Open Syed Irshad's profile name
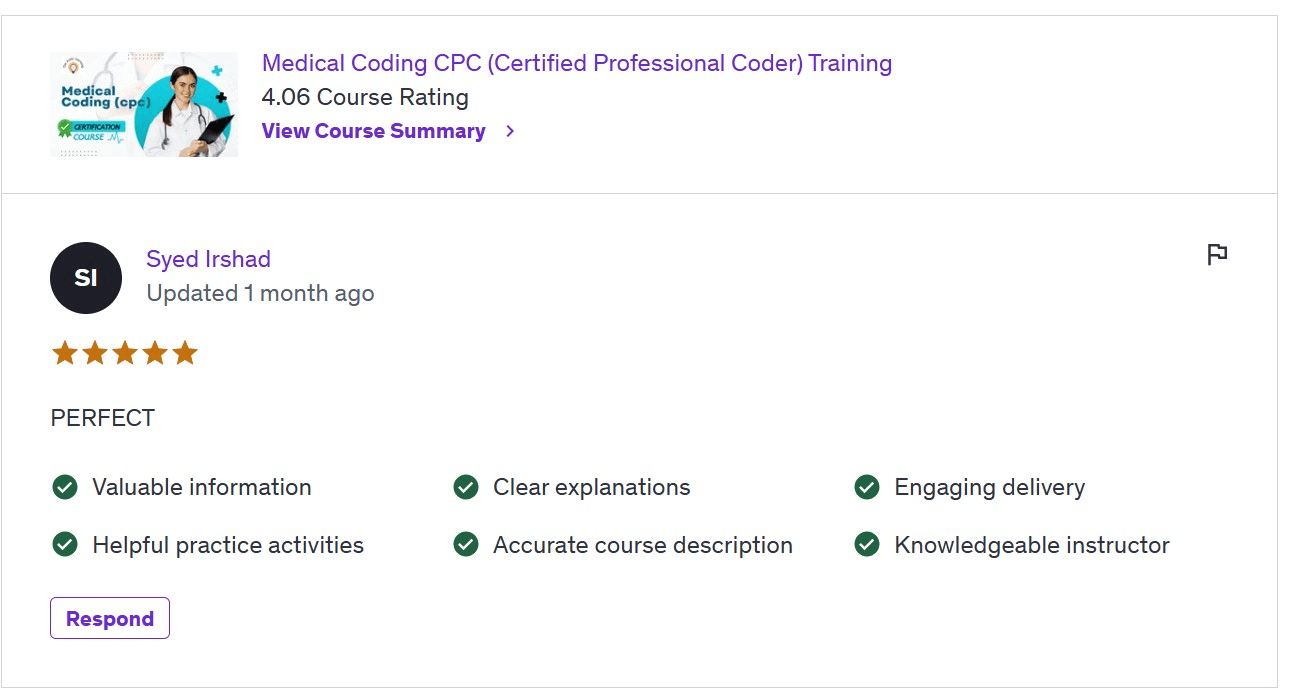Screen dimensions: 1294x691 (208, 259)
